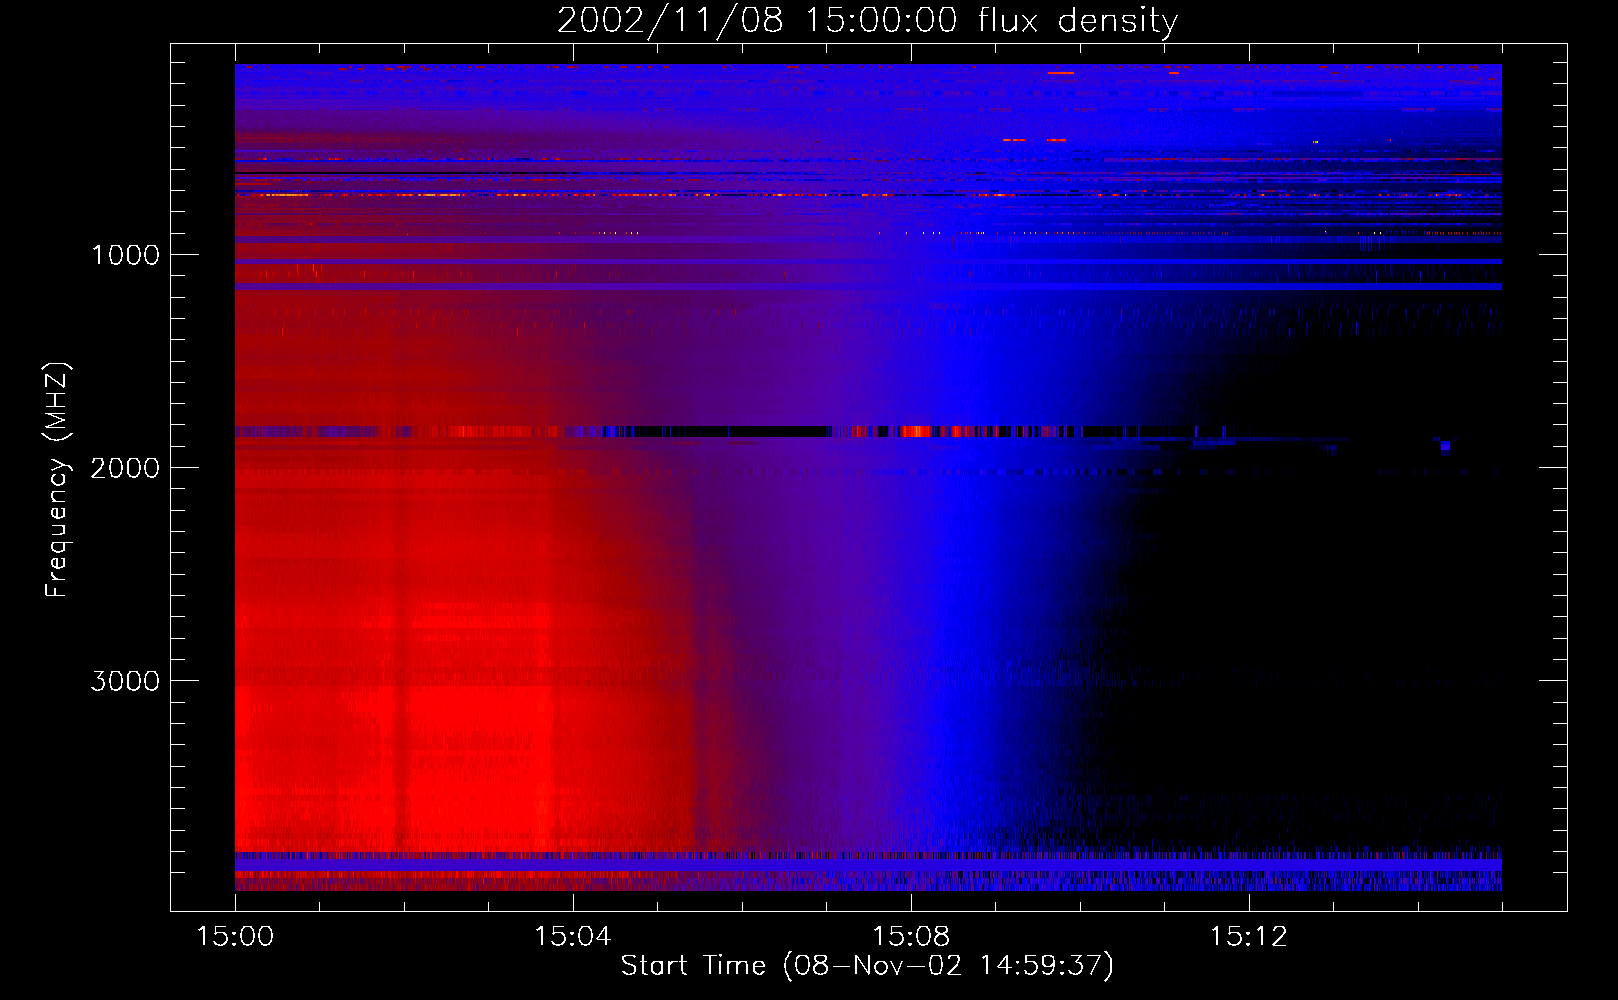Click the 3000 frequency tick label
This screenshot has height=1000, width=1618.
125,681
